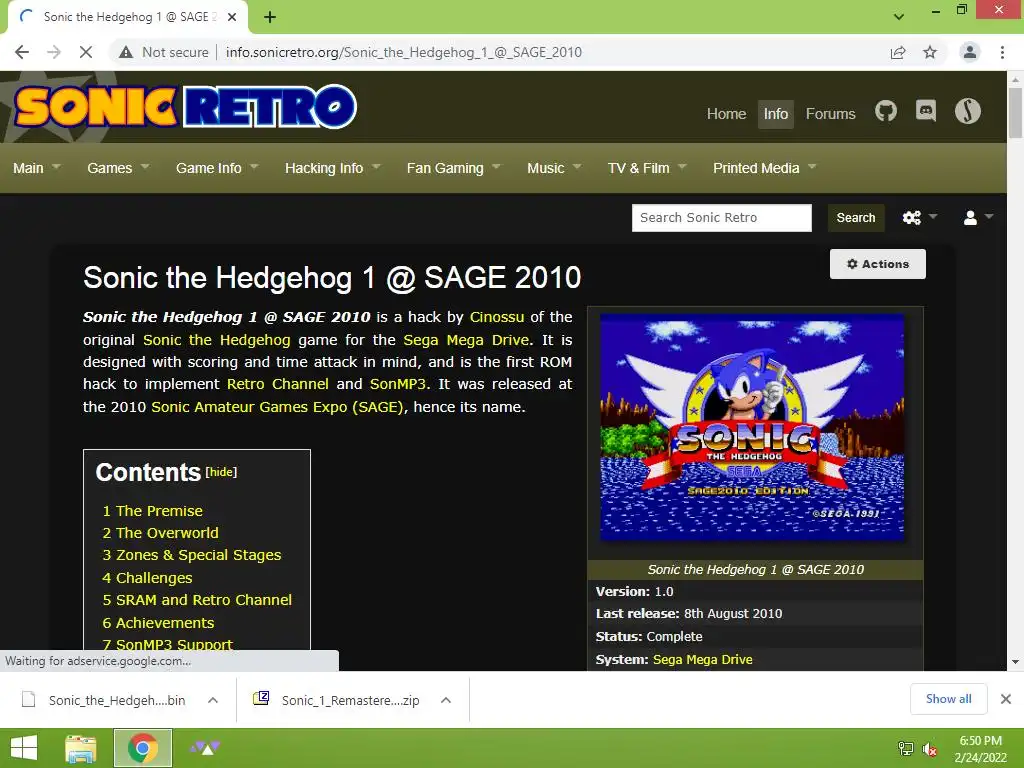Click the gear Actions button
Screen dimensions: 1024x768
(878, 264)
